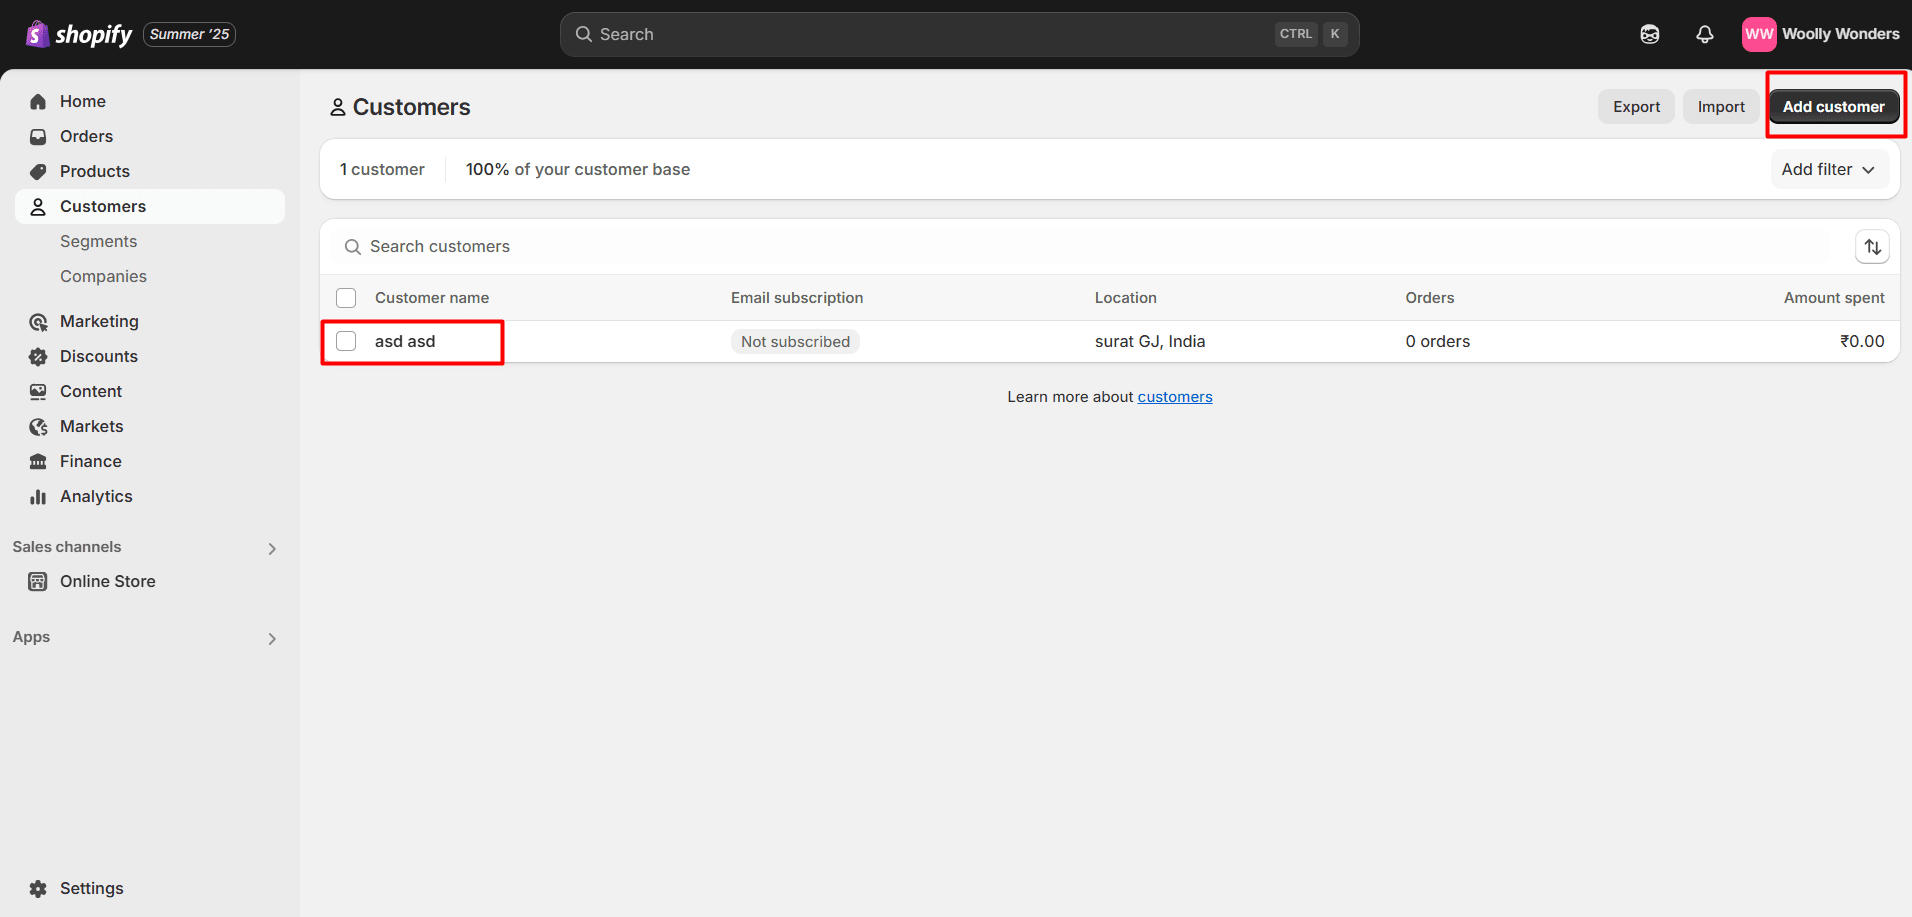Click the Import button
This screenshot has height=917, width=1912.
coord(1721,107)
